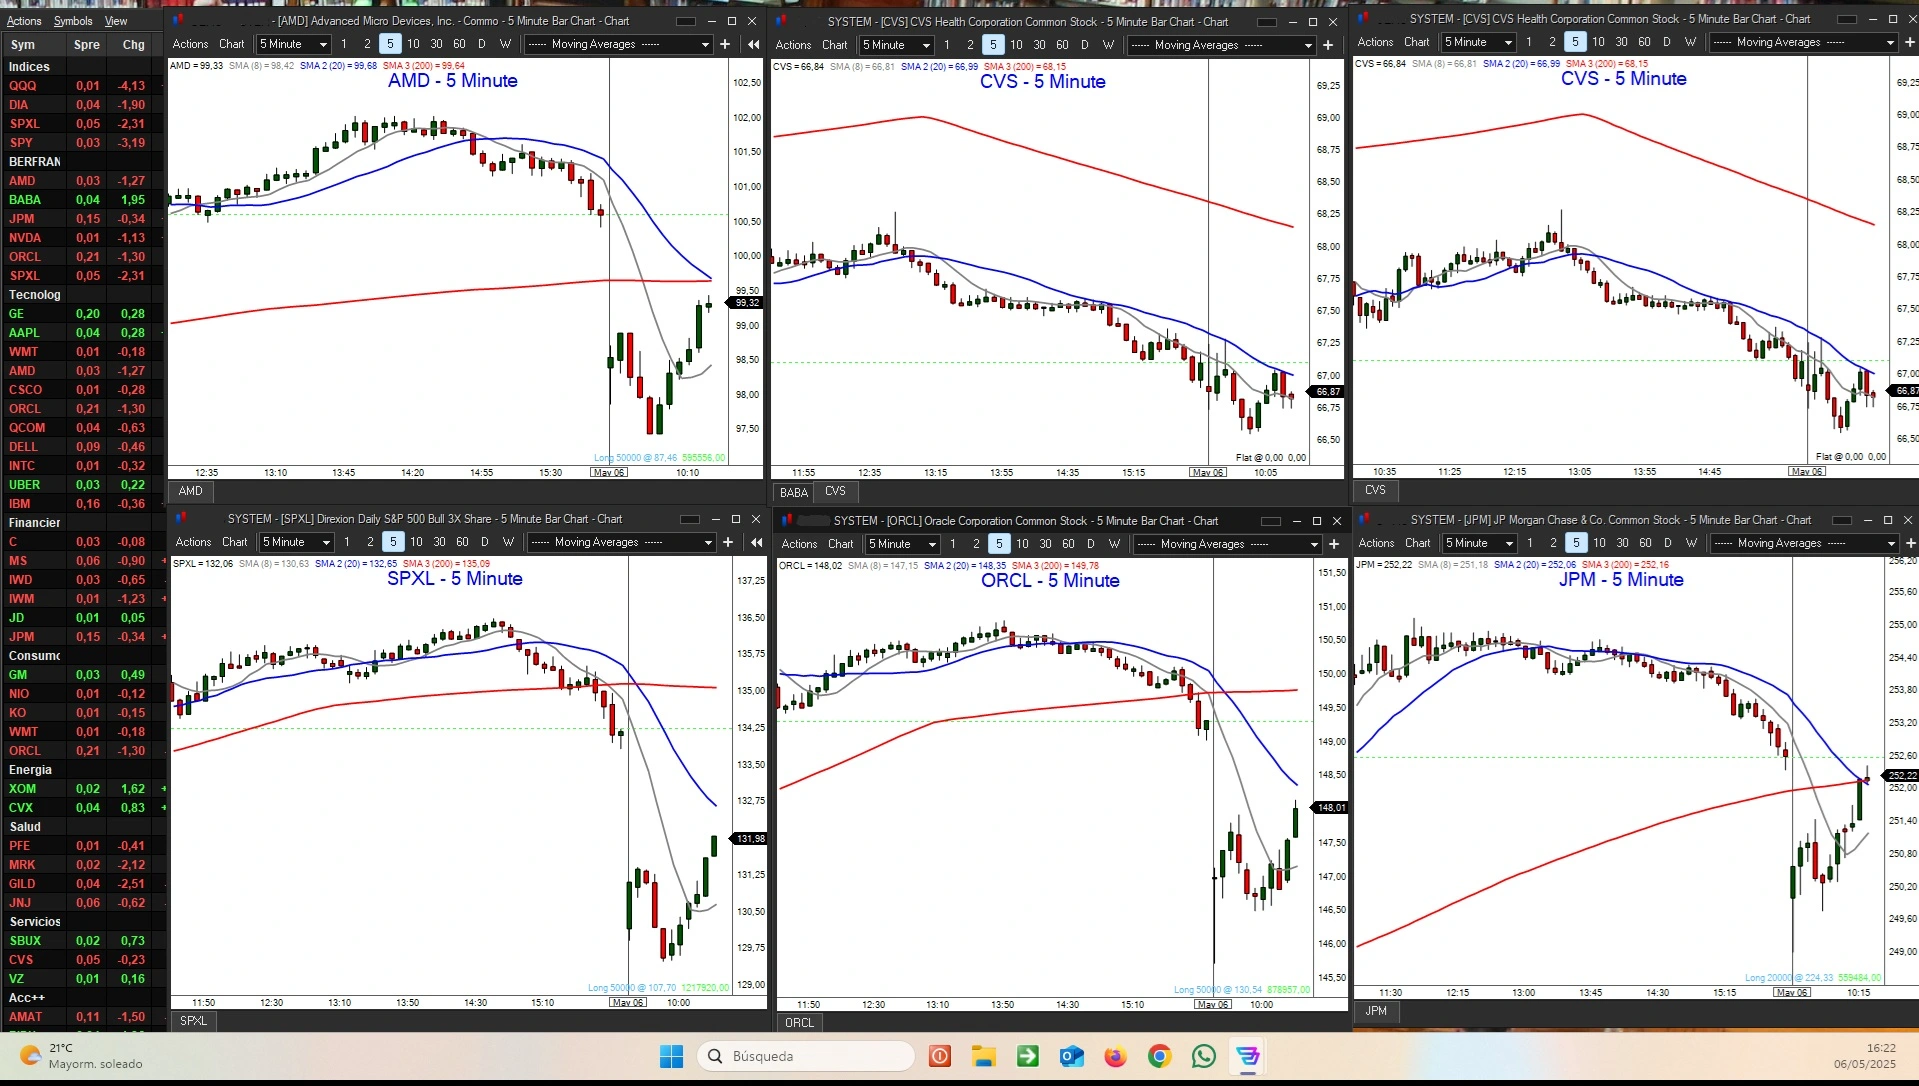Select 30-minute timeframe in middle CVS chart

(x=1039, y=45)
